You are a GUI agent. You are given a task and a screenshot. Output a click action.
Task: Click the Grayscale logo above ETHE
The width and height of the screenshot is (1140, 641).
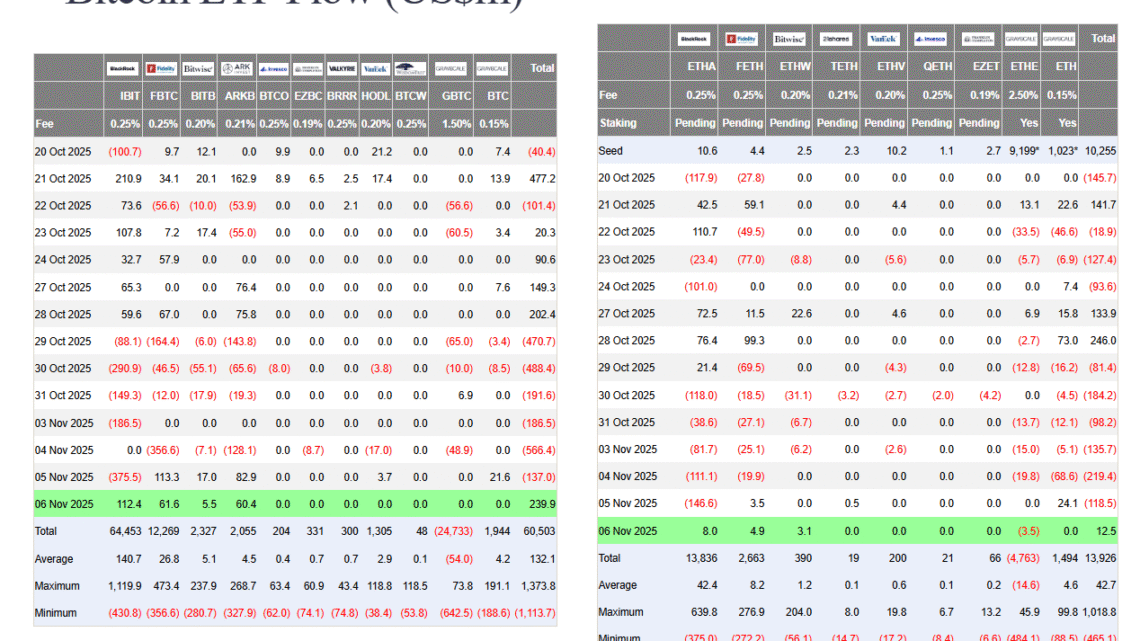[x=1020, y=39]
